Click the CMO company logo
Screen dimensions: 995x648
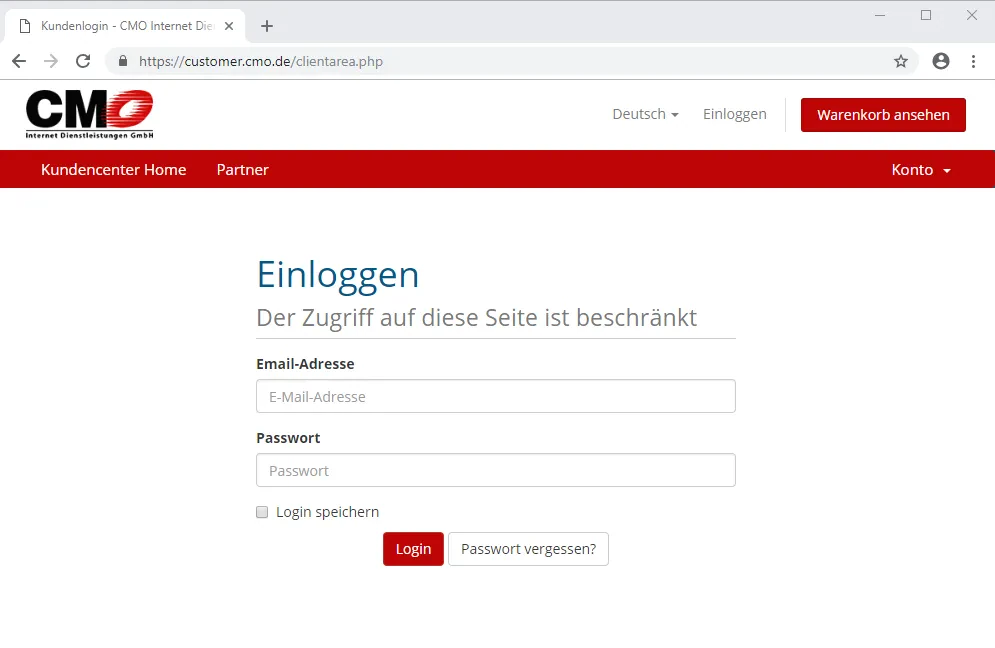click(89, 114)
